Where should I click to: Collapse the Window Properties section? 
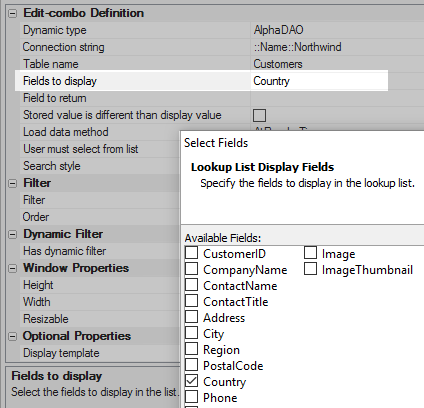tap(12, 269)
